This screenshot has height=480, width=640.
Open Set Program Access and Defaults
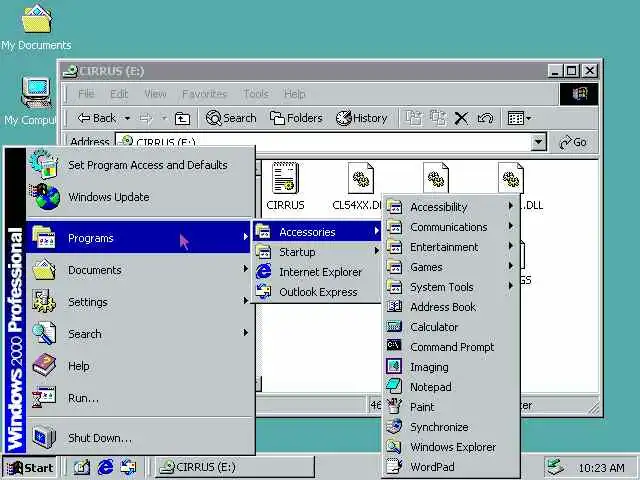[x=140, y=165]
